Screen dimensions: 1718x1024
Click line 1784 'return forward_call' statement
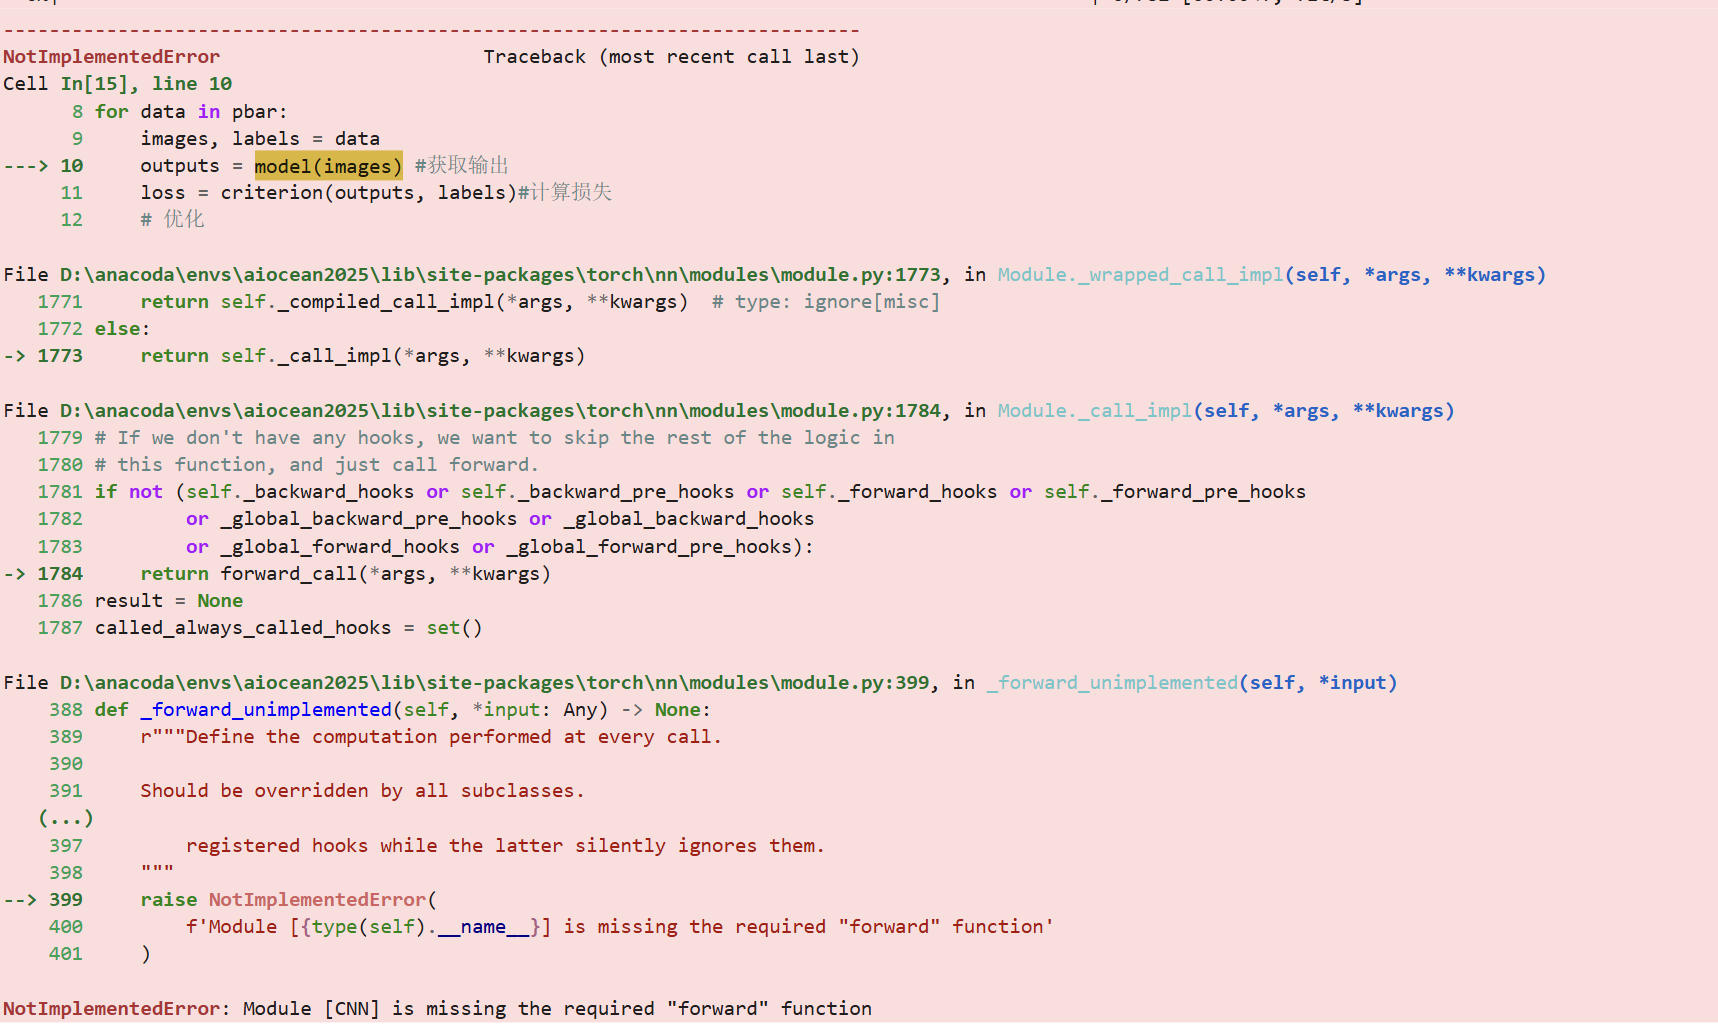(x=345, y=574)
